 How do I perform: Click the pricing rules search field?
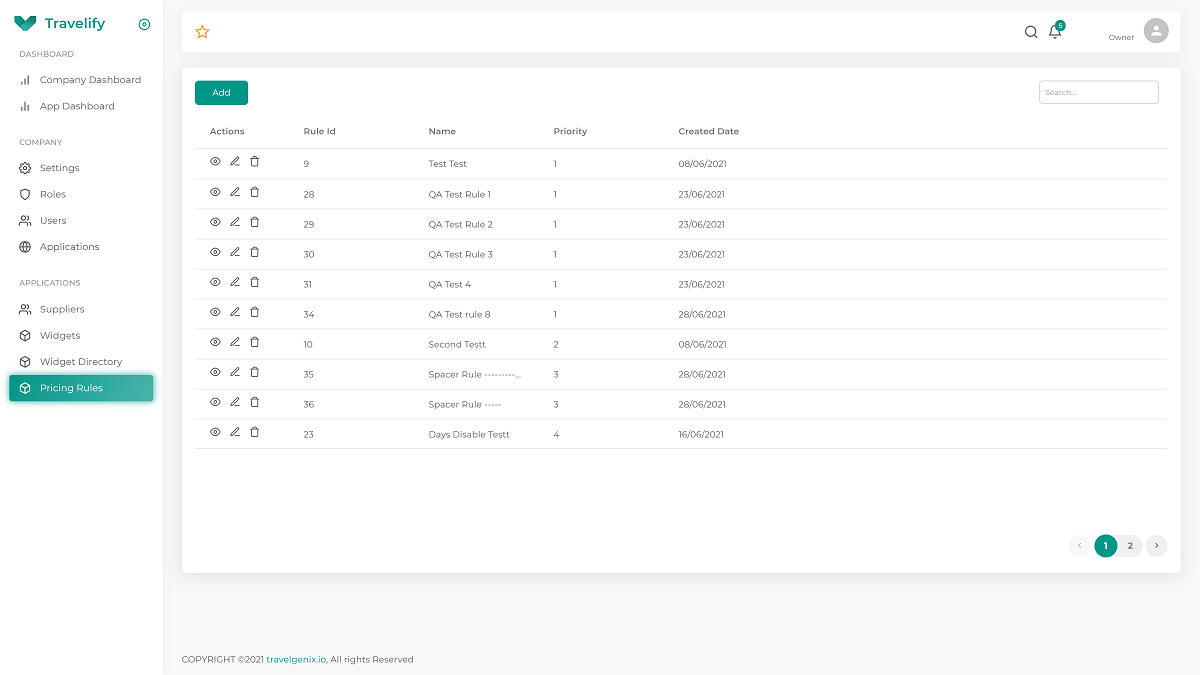pyautogui.click(x=1098, y=92)
